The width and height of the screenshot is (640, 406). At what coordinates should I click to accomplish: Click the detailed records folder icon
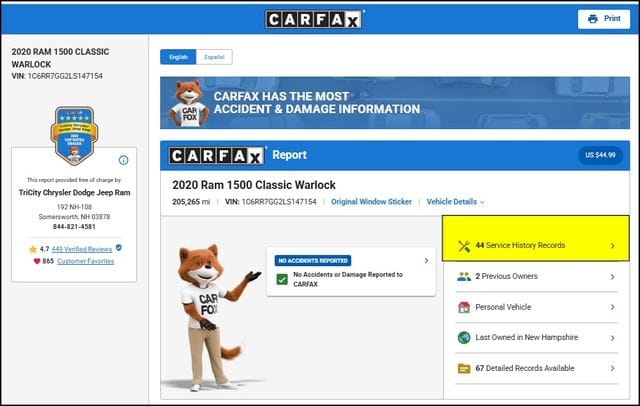pos(464,368)
